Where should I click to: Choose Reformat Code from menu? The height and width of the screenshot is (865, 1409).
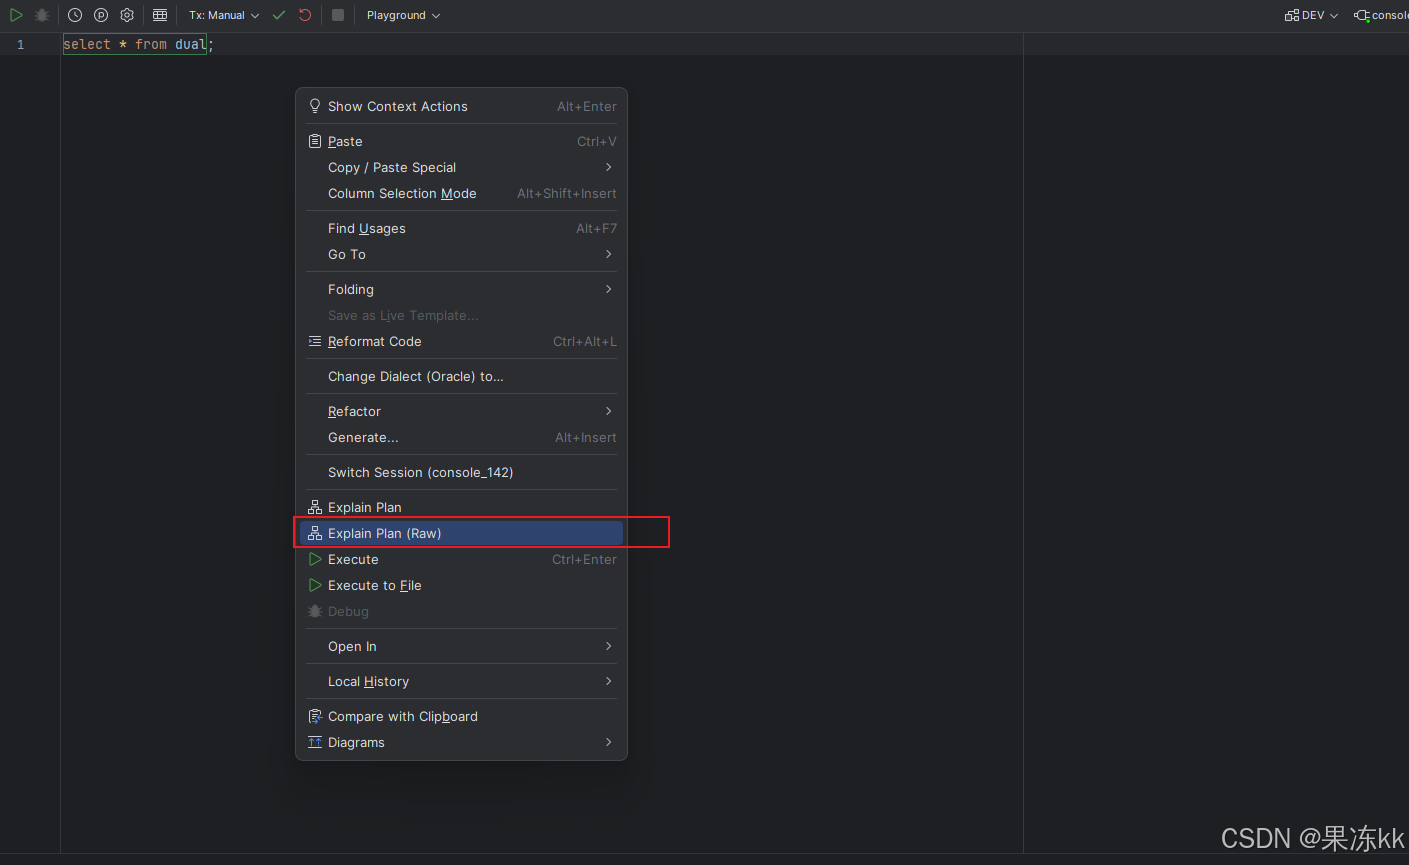pos(461,341)
